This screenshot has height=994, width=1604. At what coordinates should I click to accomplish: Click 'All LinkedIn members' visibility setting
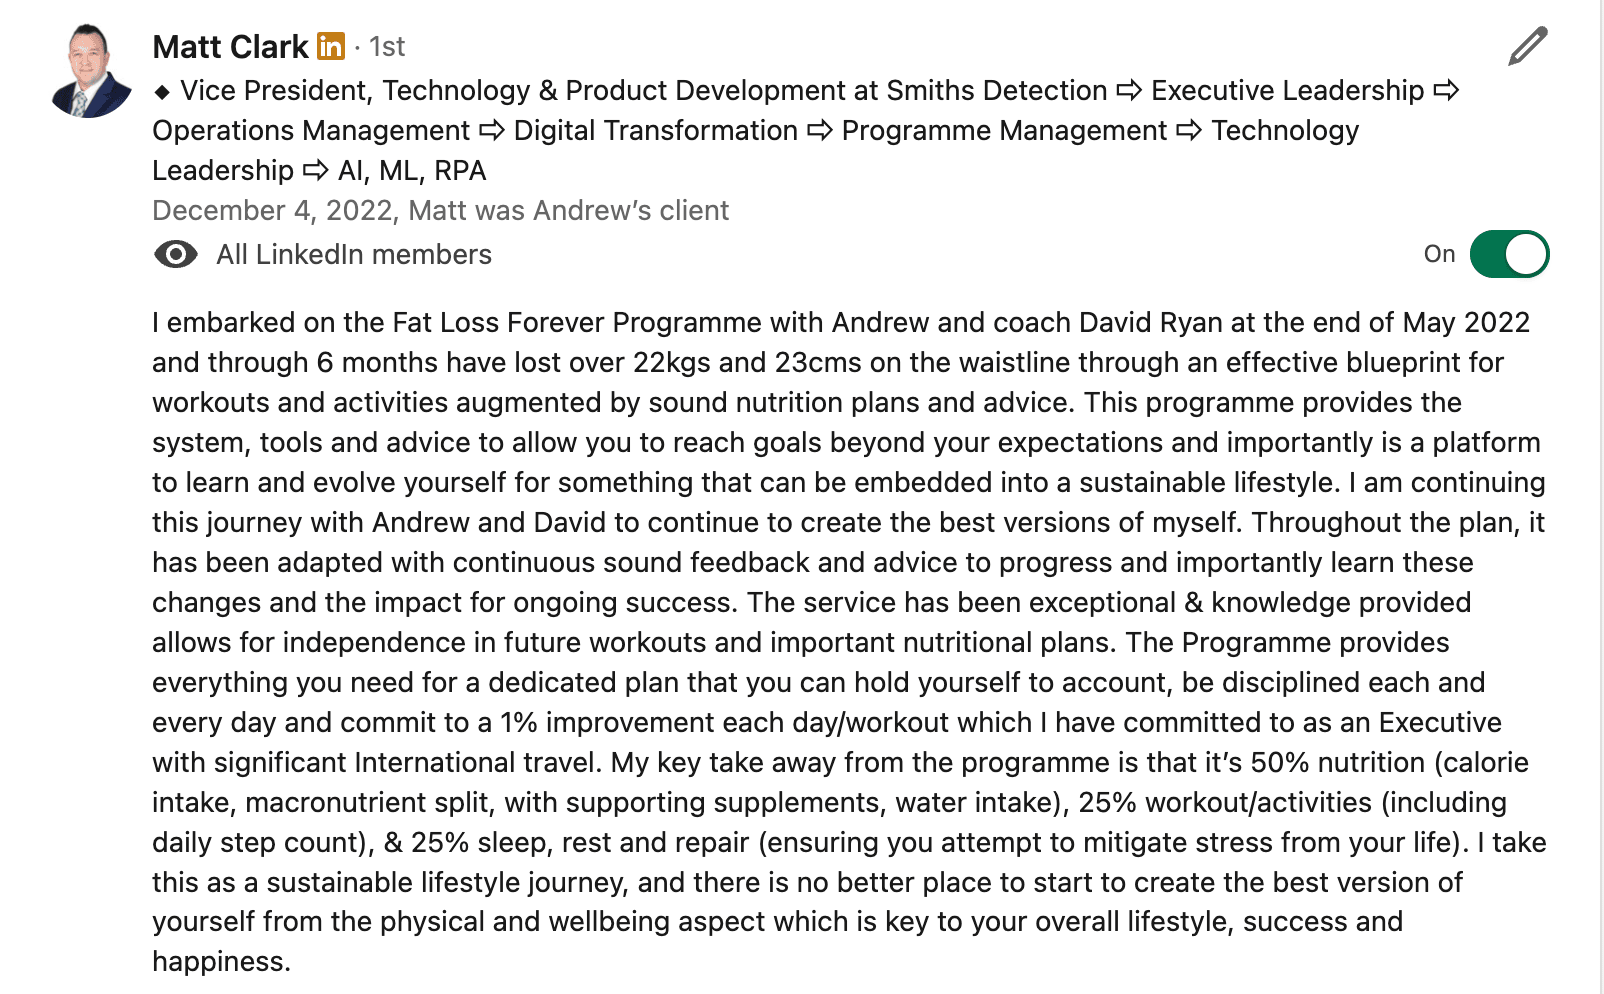point(354,255)
